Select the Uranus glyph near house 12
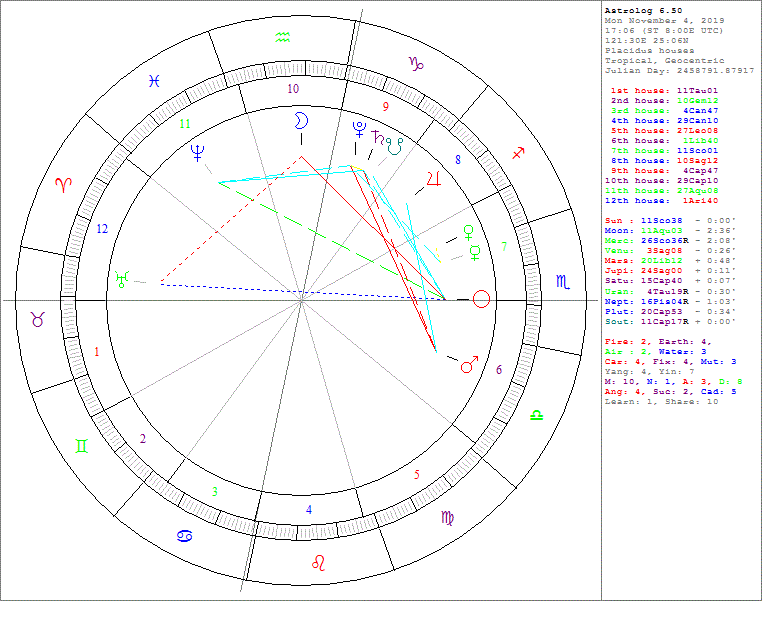 [x=124, y=280]
